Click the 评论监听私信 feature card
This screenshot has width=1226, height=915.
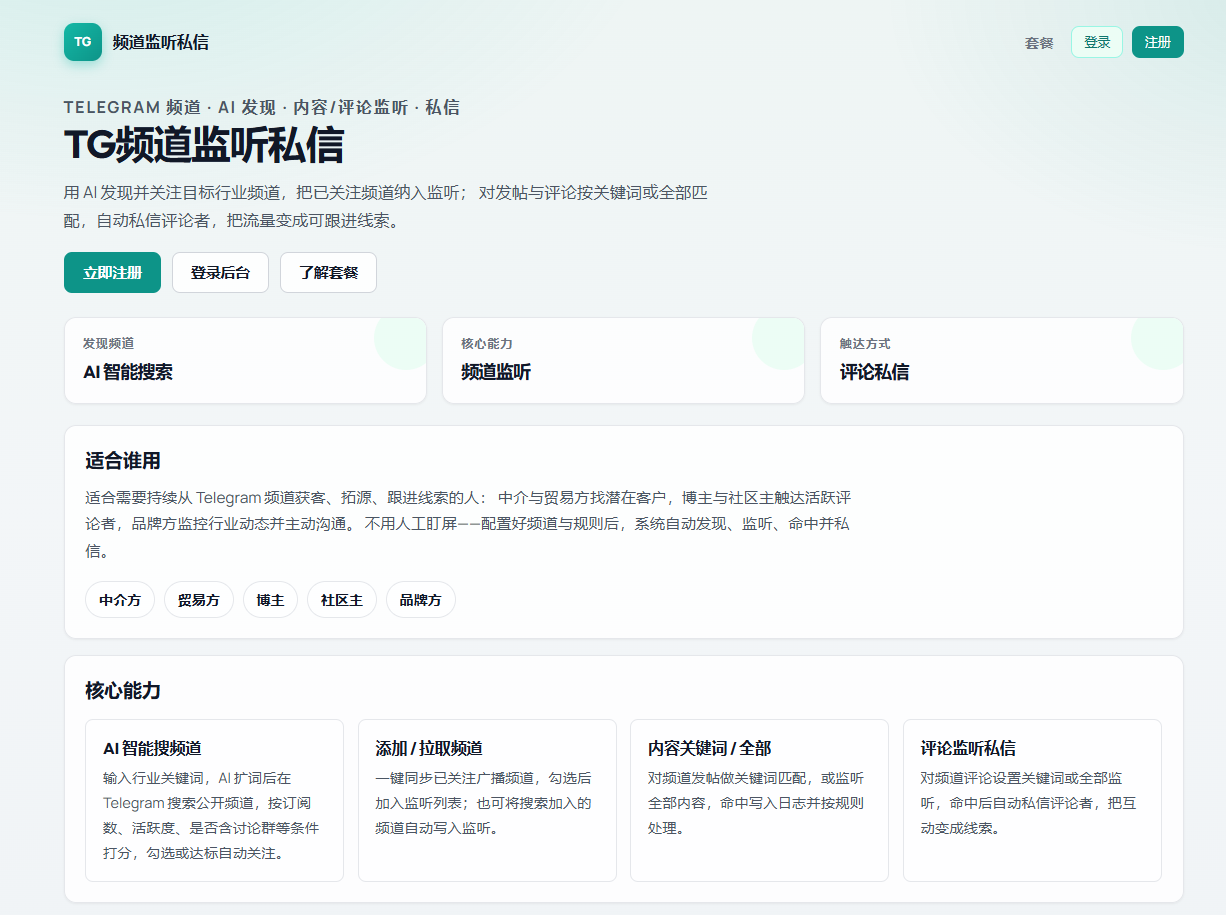point(1032,800)
